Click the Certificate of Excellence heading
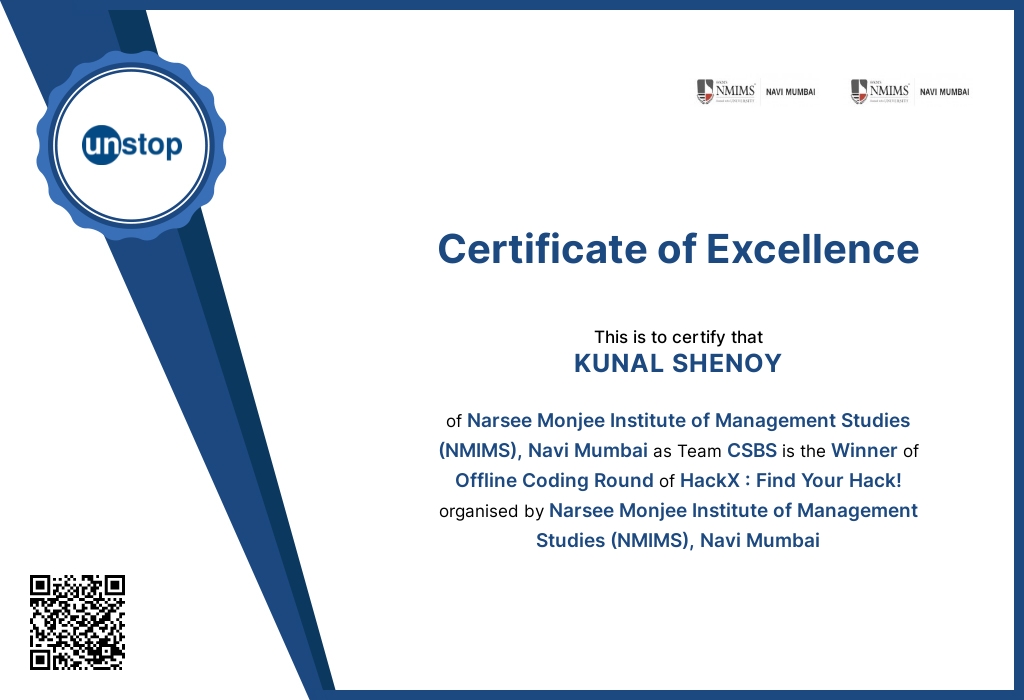This screenshot has width=1024, height=700. point(677,250)
